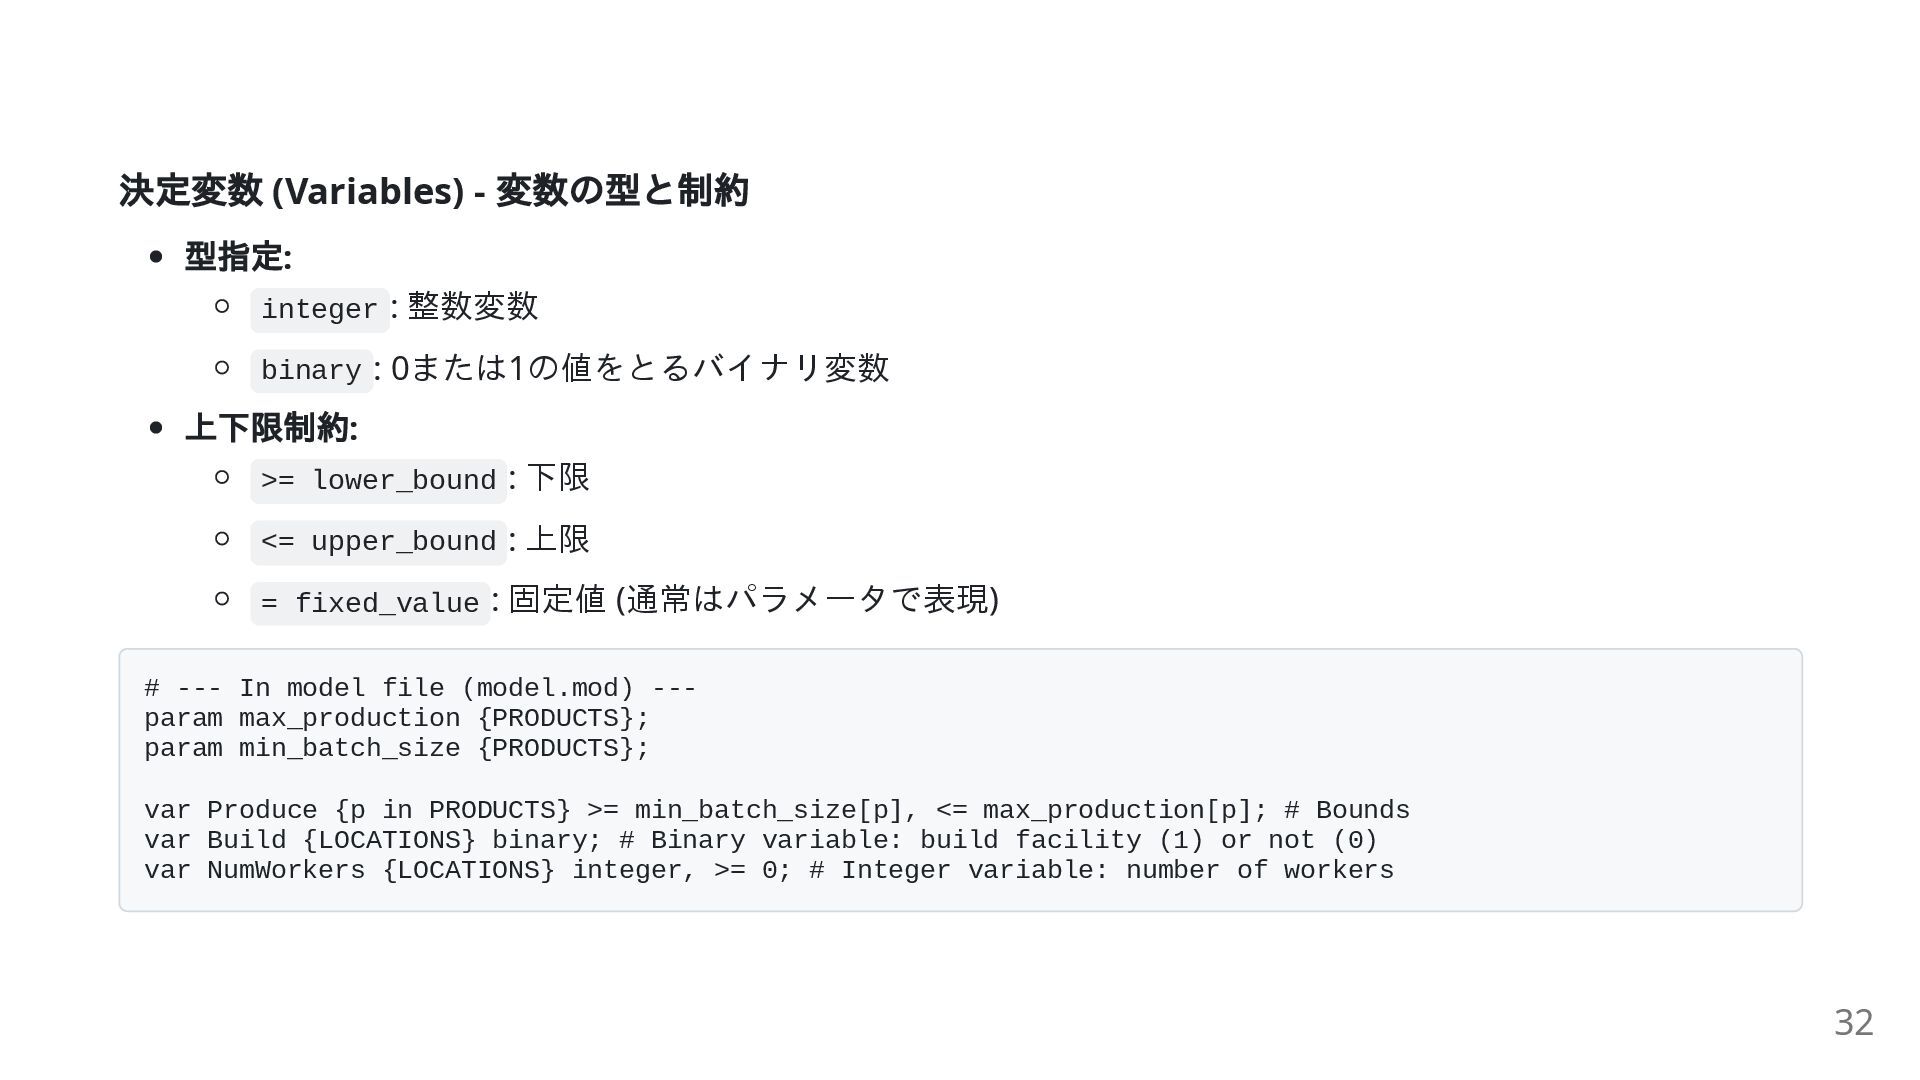1920x1080 pixels.
Task: Click the = fixed_value code tag
Action: tap(370, 603)
